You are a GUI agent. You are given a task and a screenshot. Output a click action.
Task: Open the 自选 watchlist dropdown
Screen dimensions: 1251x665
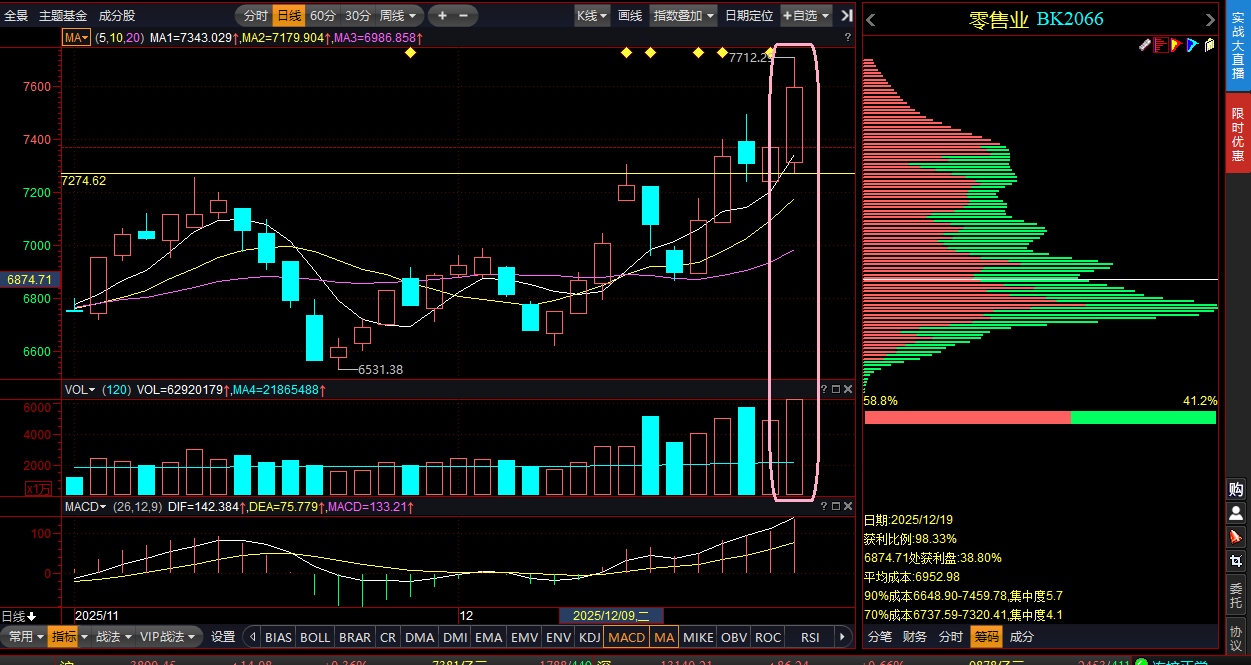[807, 15]
